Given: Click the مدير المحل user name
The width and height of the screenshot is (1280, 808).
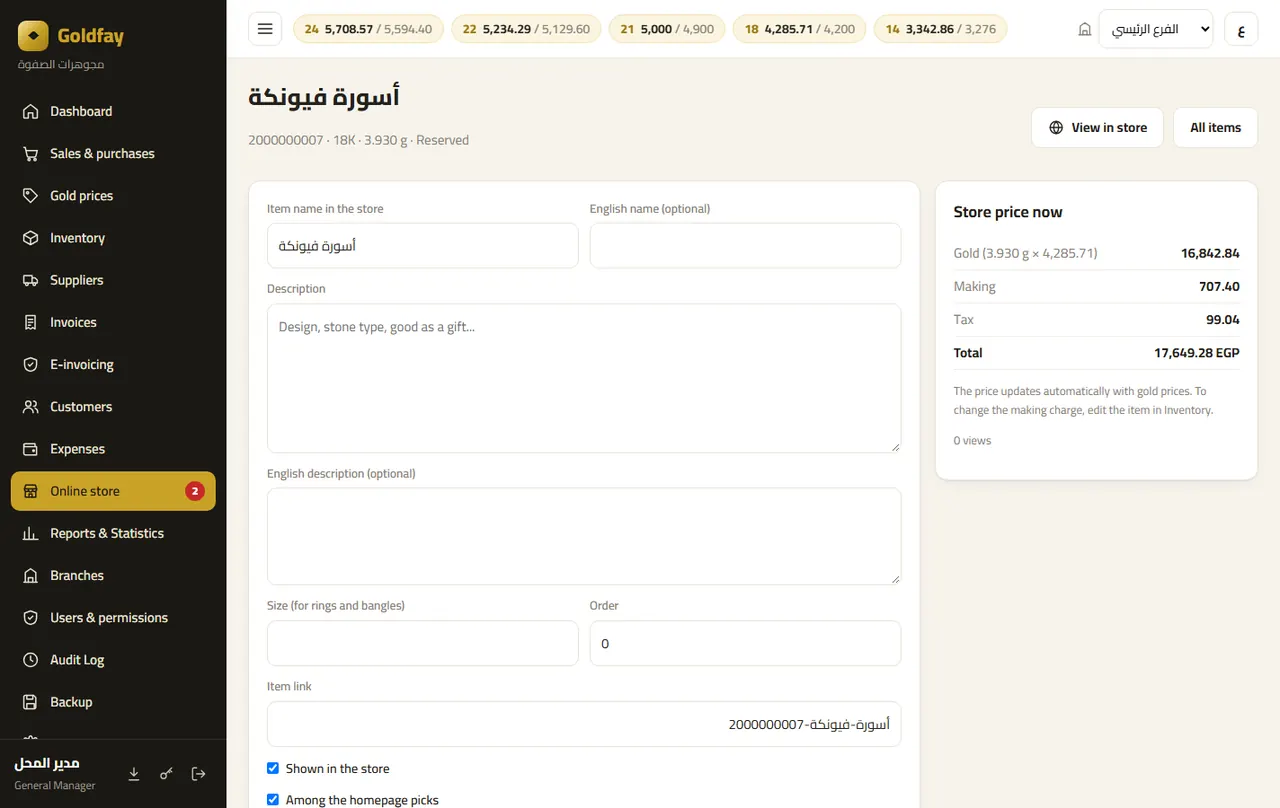Looking at the screenshot, I should (47, 764).
